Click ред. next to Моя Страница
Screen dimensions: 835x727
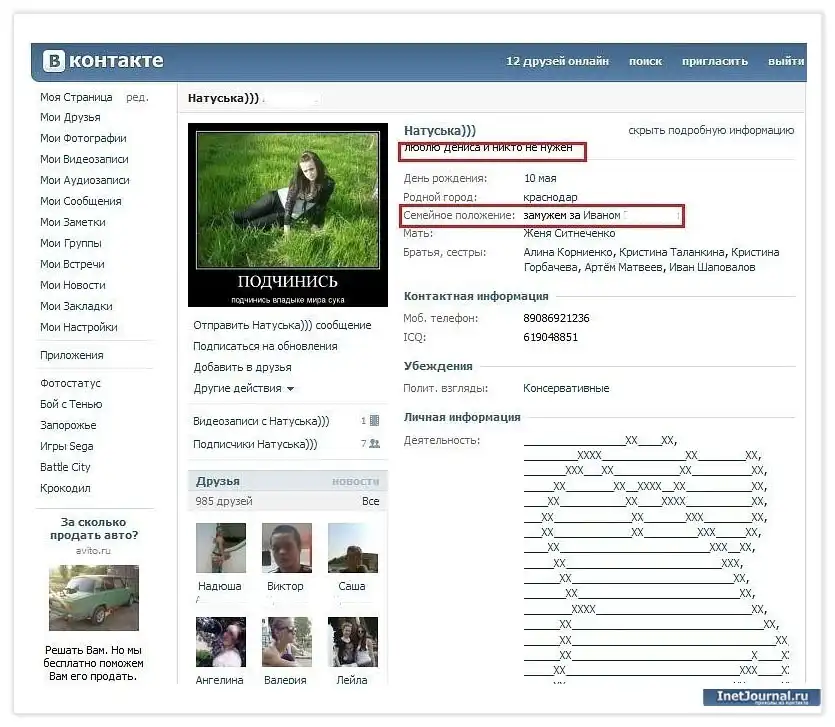coord(137,97)
